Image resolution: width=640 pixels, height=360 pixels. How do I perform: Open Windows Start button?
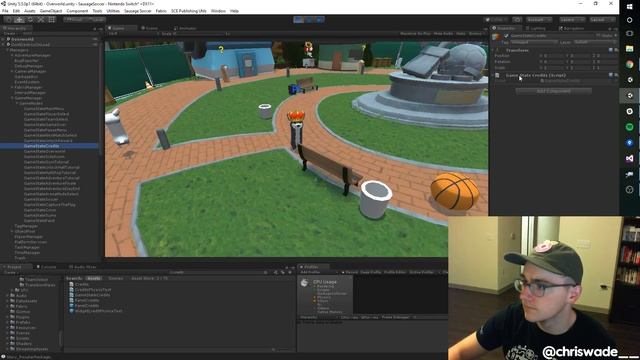629,7
